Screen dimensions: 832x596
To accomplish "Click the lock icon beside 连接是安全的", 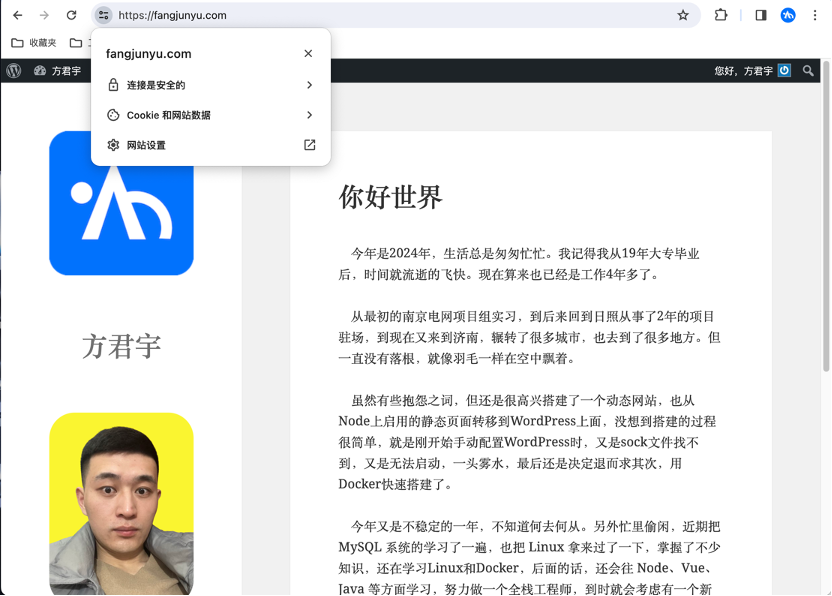I will [x=113, y=85].
